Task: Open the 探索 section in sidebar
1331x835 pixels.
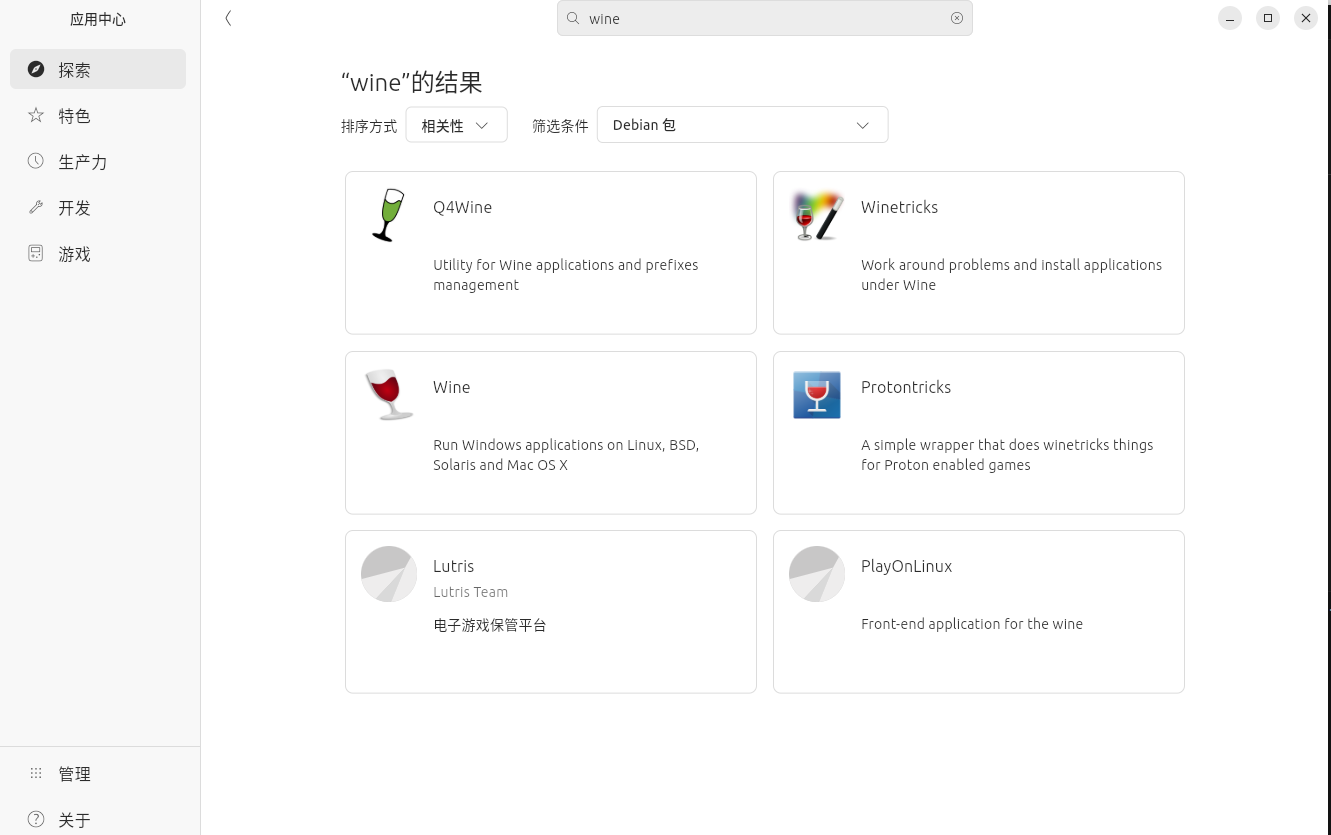Action: coord(98,70)
